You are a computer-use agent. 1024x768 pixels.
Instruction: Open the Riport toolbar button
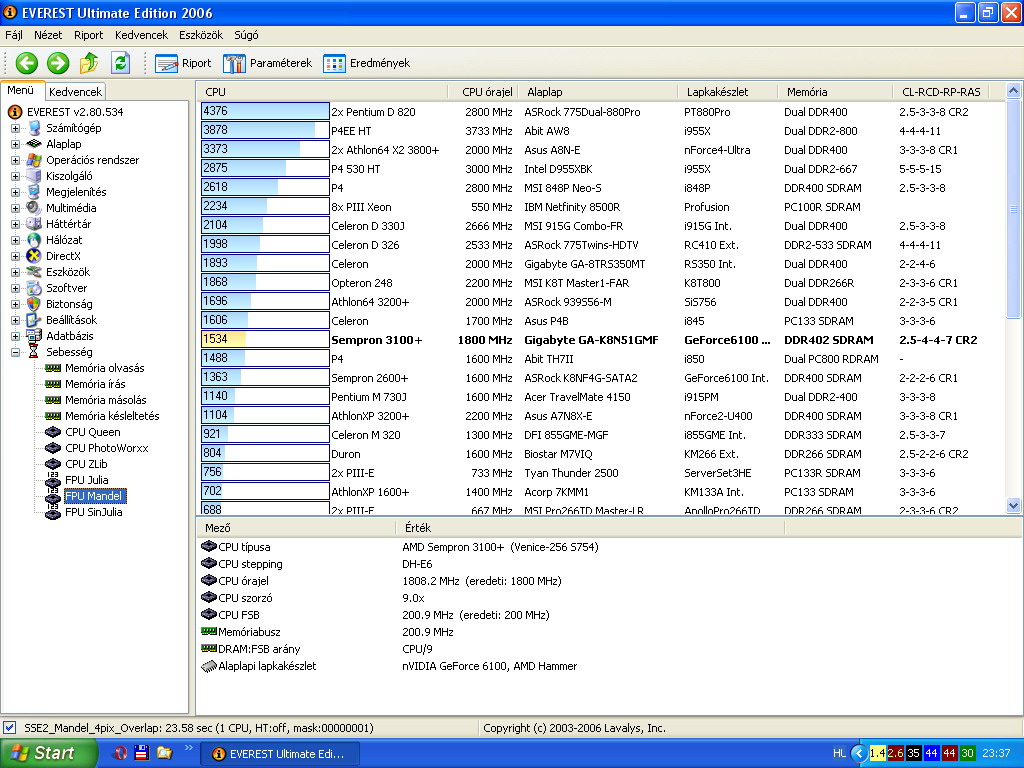click(x=183, y=63)
